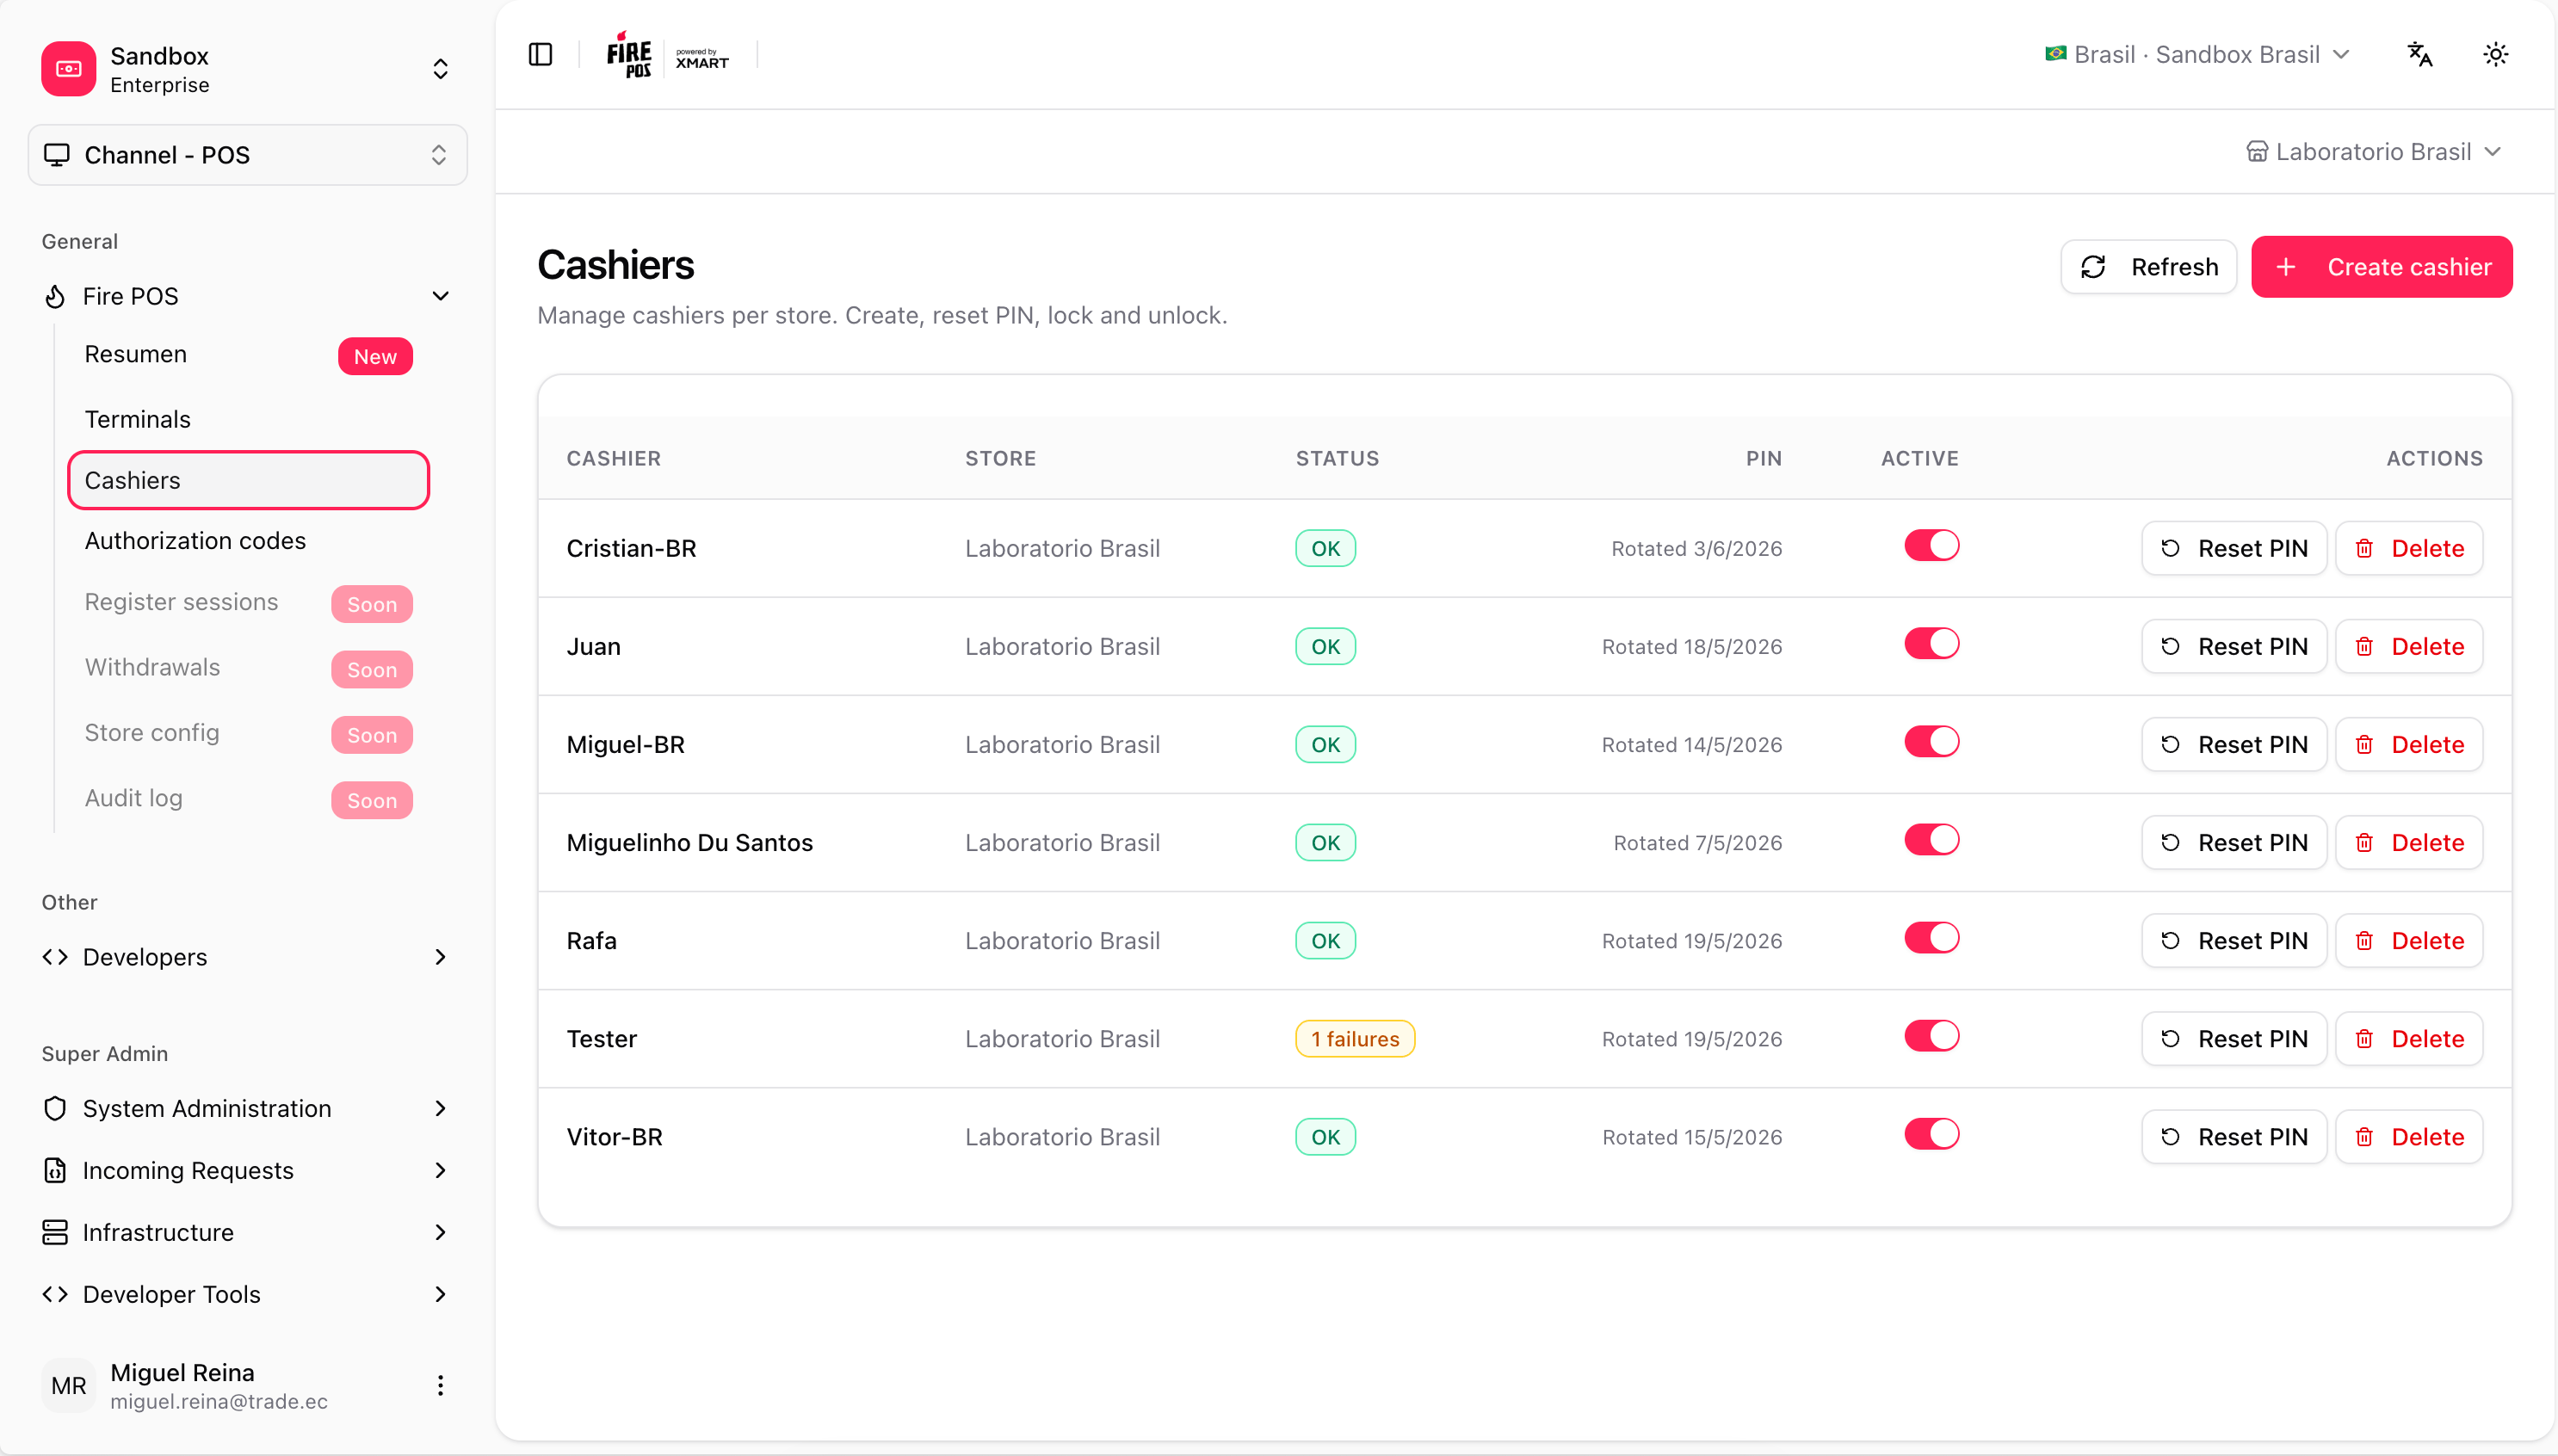2558x1456 pixels.
Task: Expand the Incoming Requests section
Action: (x=247, y=1170)
